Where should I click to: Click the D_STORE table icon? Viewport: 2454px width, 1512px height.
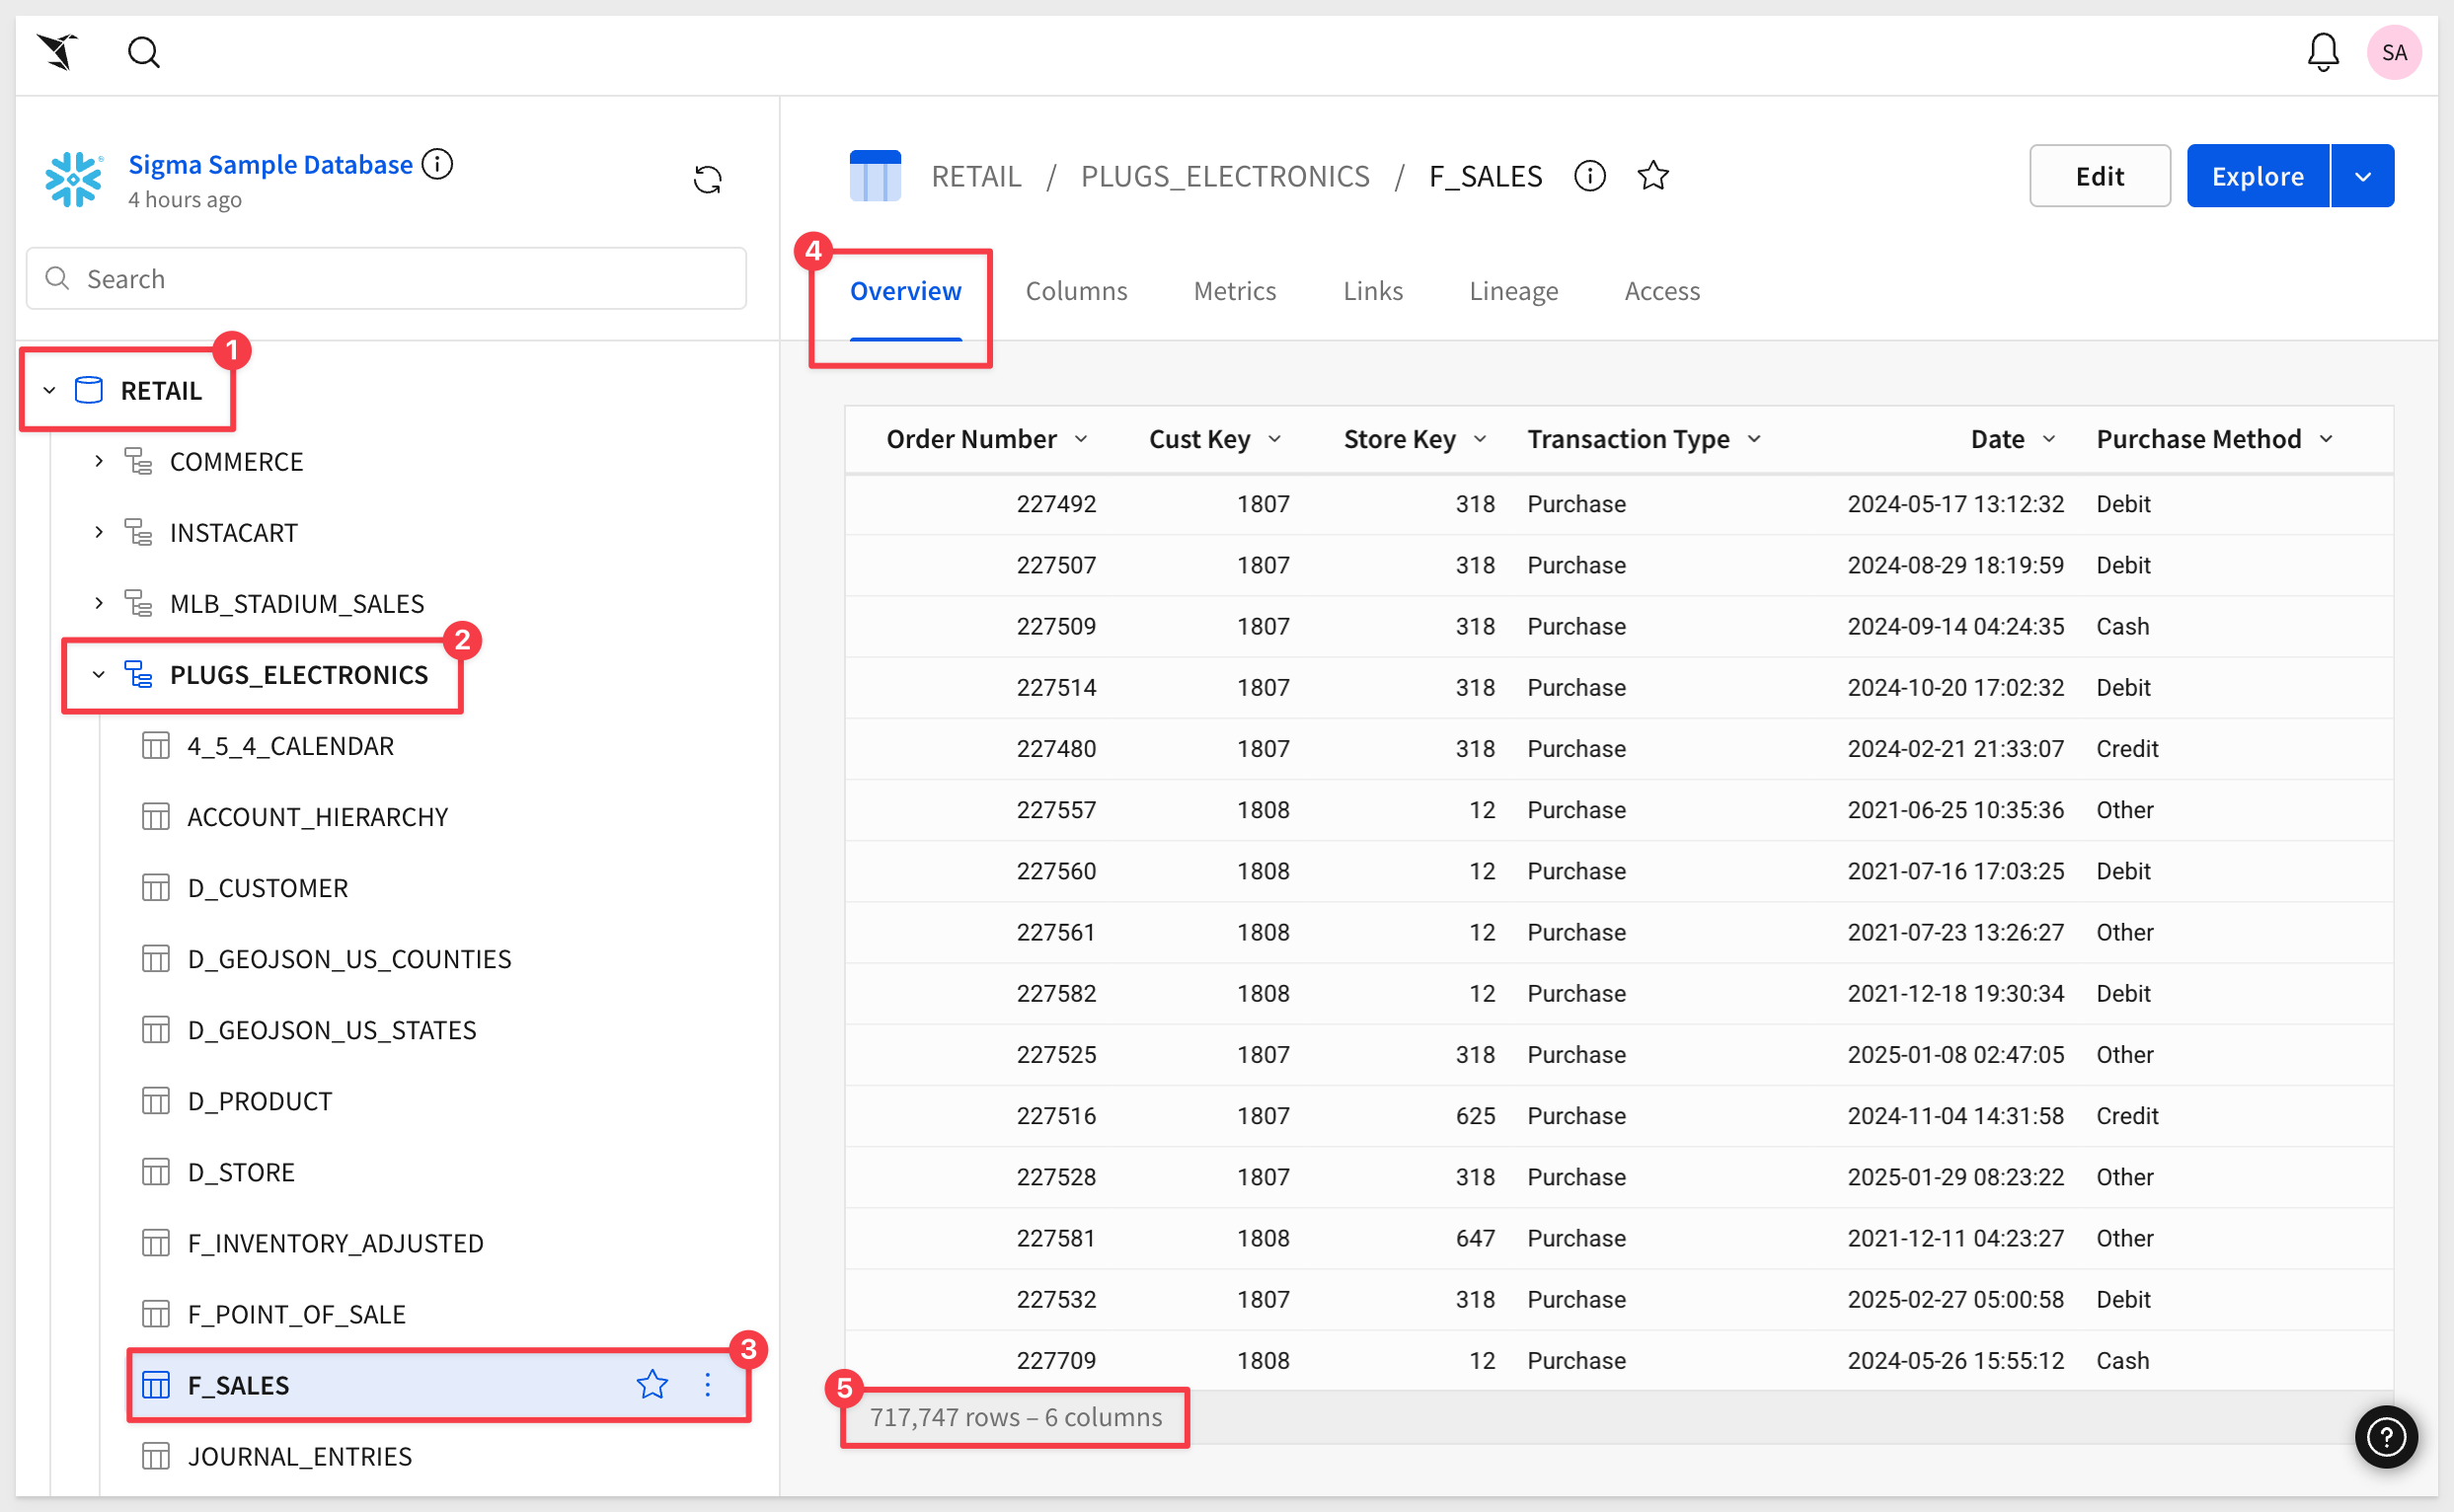[x=156, y=1171]
